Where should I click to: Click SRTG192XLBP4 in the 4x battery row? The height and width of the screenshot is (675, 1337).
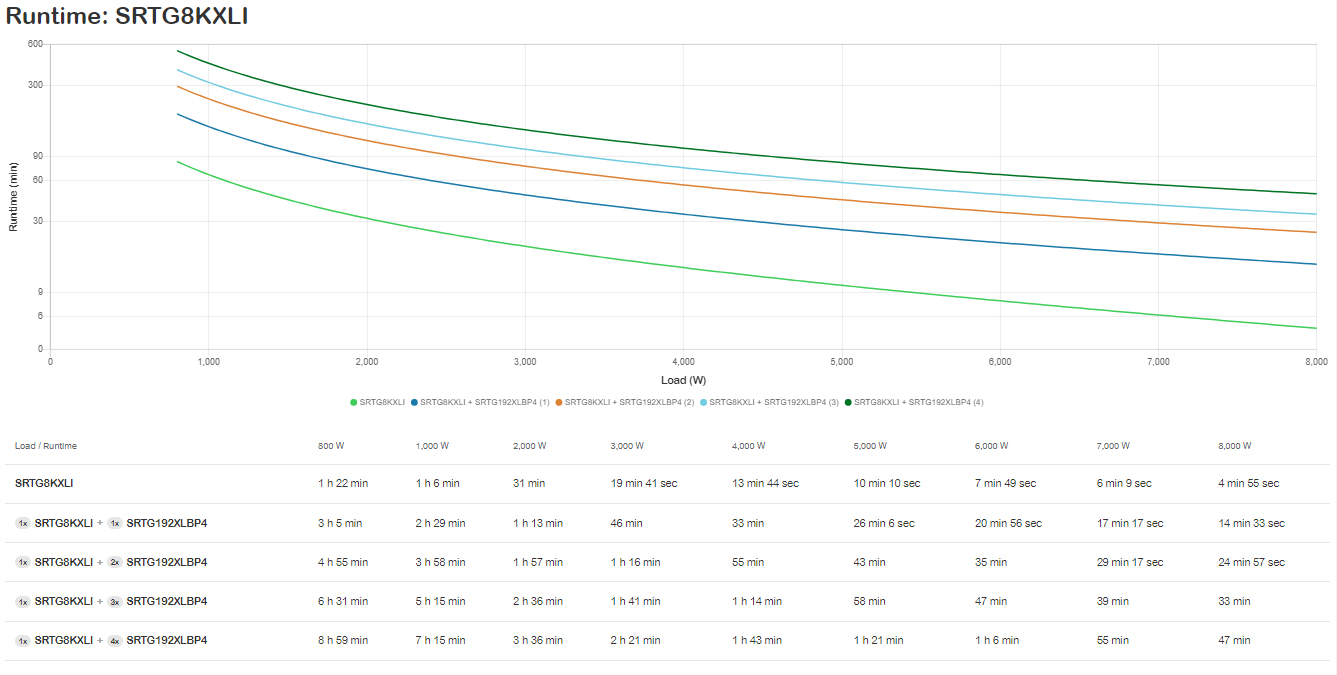167,640
